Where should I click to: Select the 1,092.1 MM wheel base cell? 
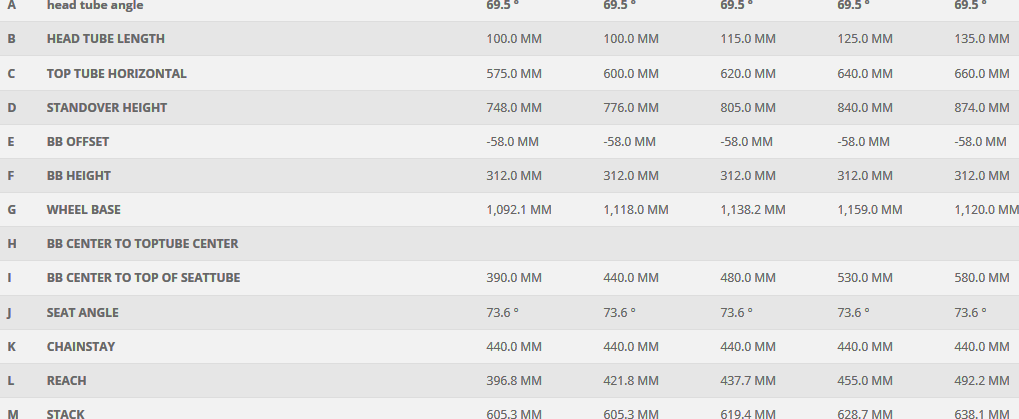tap(518, 210)
